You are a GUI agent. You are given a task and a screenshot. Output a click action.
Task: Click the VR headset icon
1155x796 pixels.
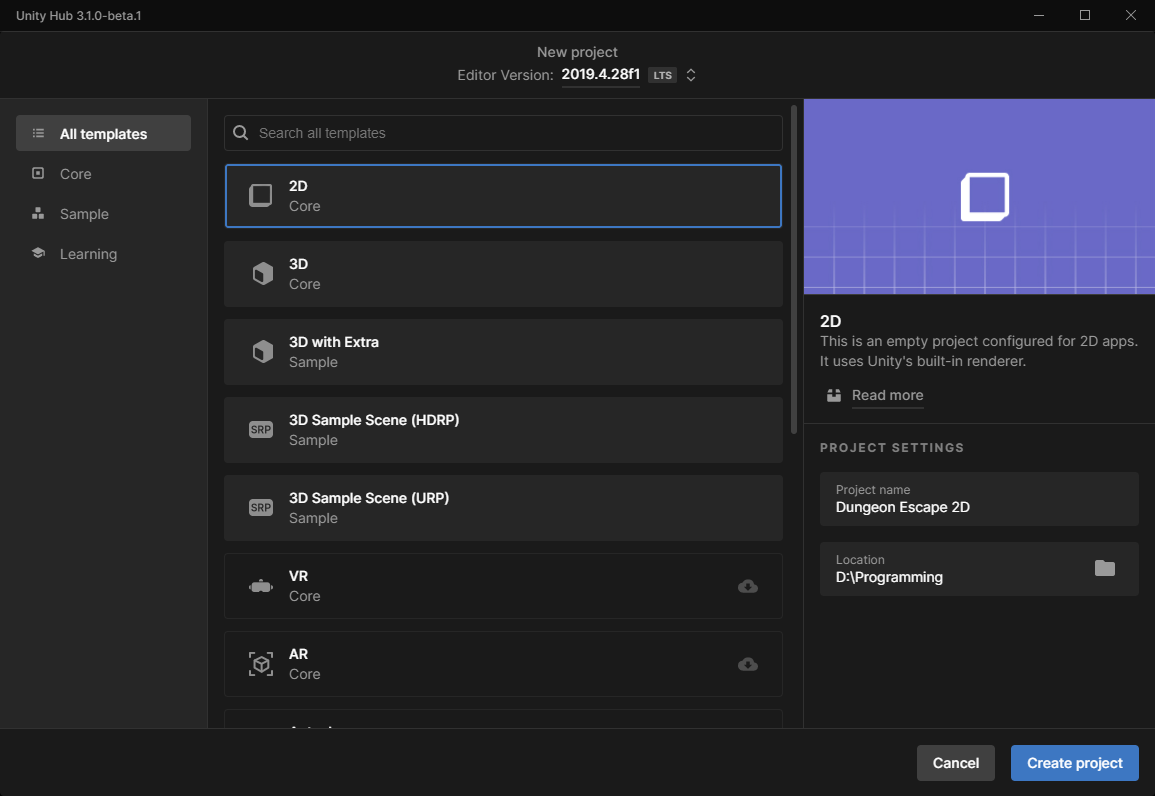pos(261,586)
